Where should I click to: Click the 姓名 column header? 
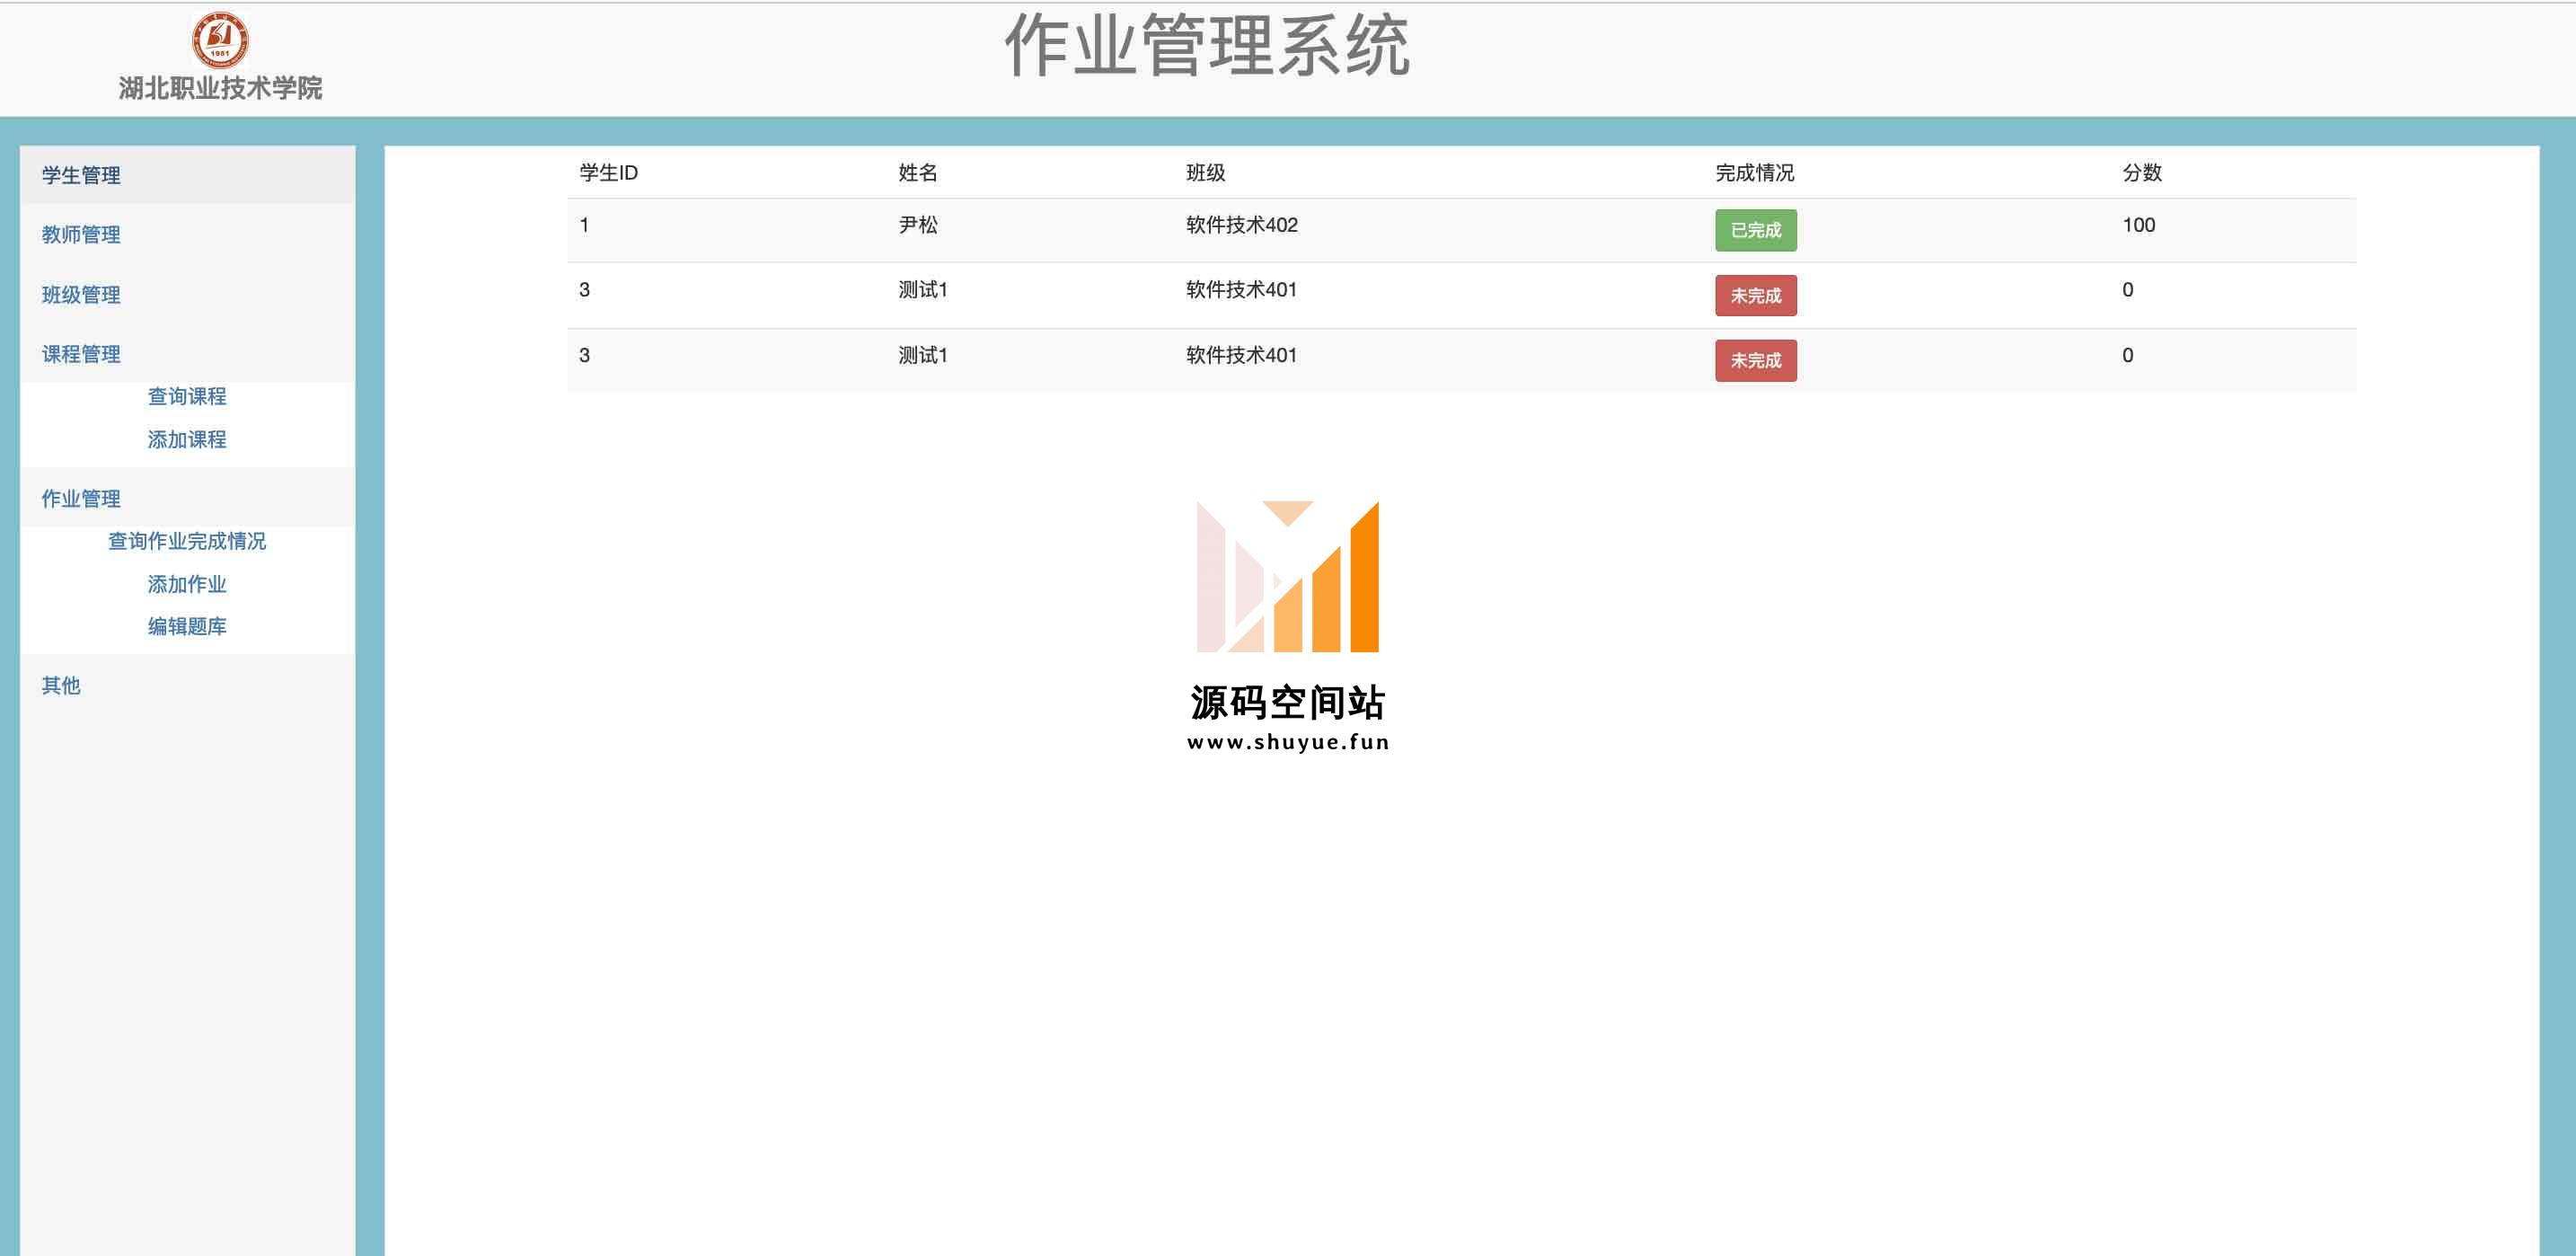tap(918, 173)
